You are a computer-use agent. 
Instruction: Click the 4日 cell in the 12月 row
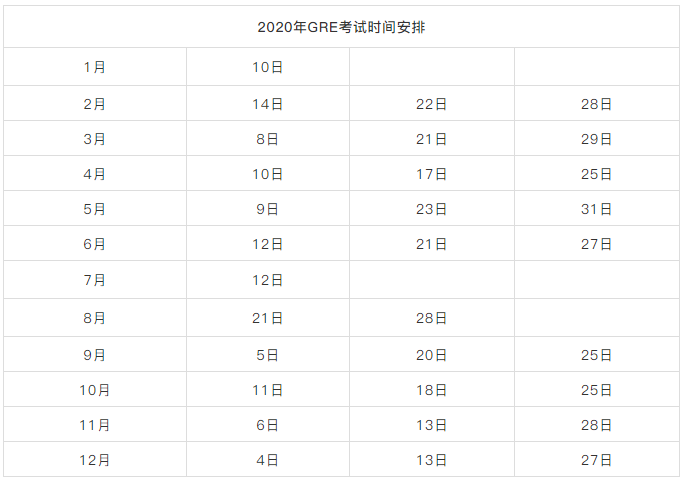(268, 459)
